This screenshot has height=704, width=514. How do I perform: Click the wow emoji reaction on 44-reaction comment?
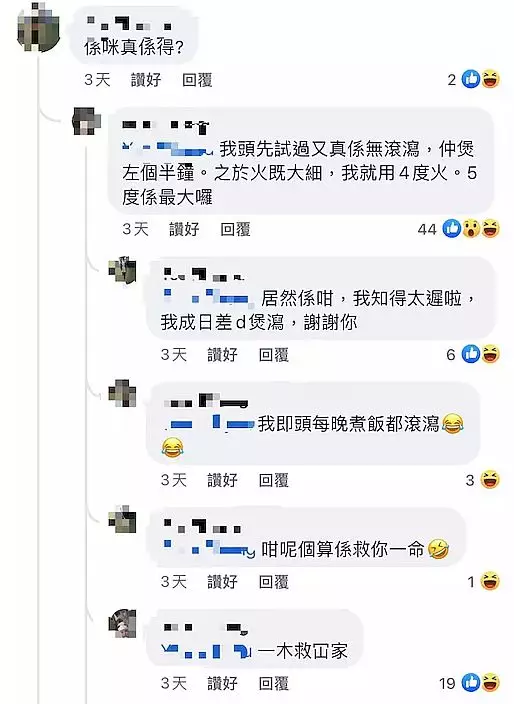click(x=471, y=229)
